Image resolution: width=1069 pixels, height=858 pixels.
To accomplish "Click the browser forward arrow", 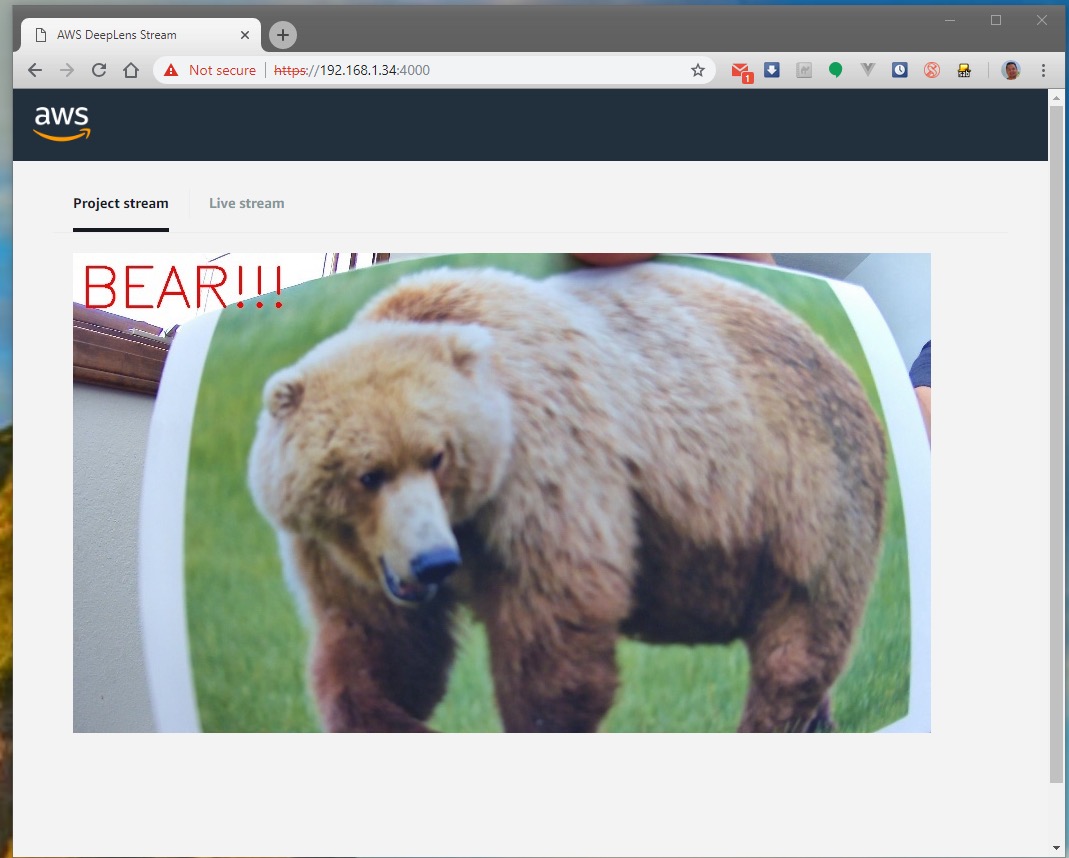I will (67, 70).
